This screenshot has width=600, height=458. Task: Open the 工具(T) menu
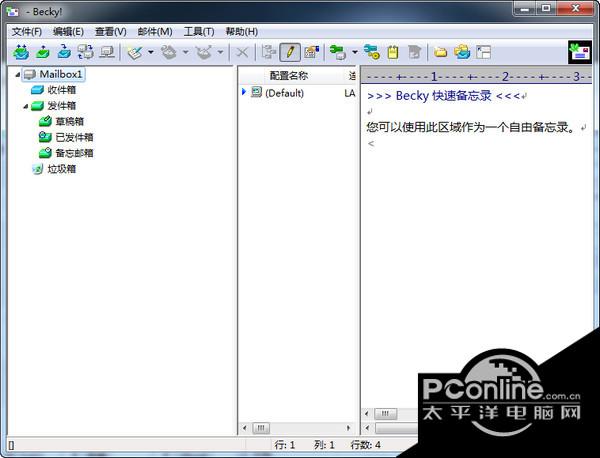pos(199,31)
